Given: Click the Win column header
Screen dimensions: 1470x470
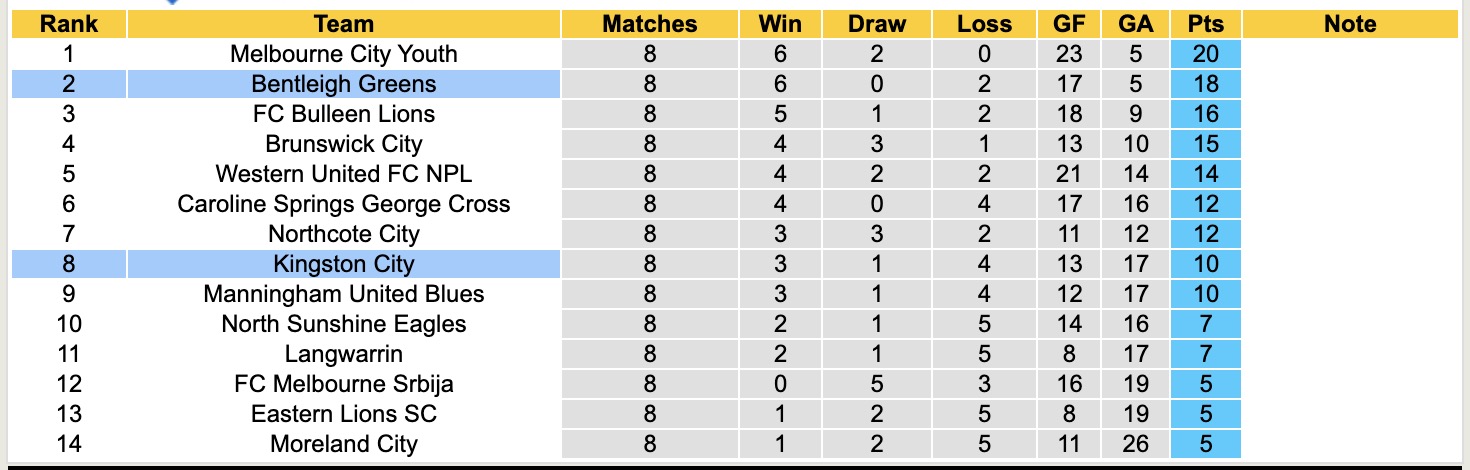Looking at the screenshot, I should [x=780, y=24].
